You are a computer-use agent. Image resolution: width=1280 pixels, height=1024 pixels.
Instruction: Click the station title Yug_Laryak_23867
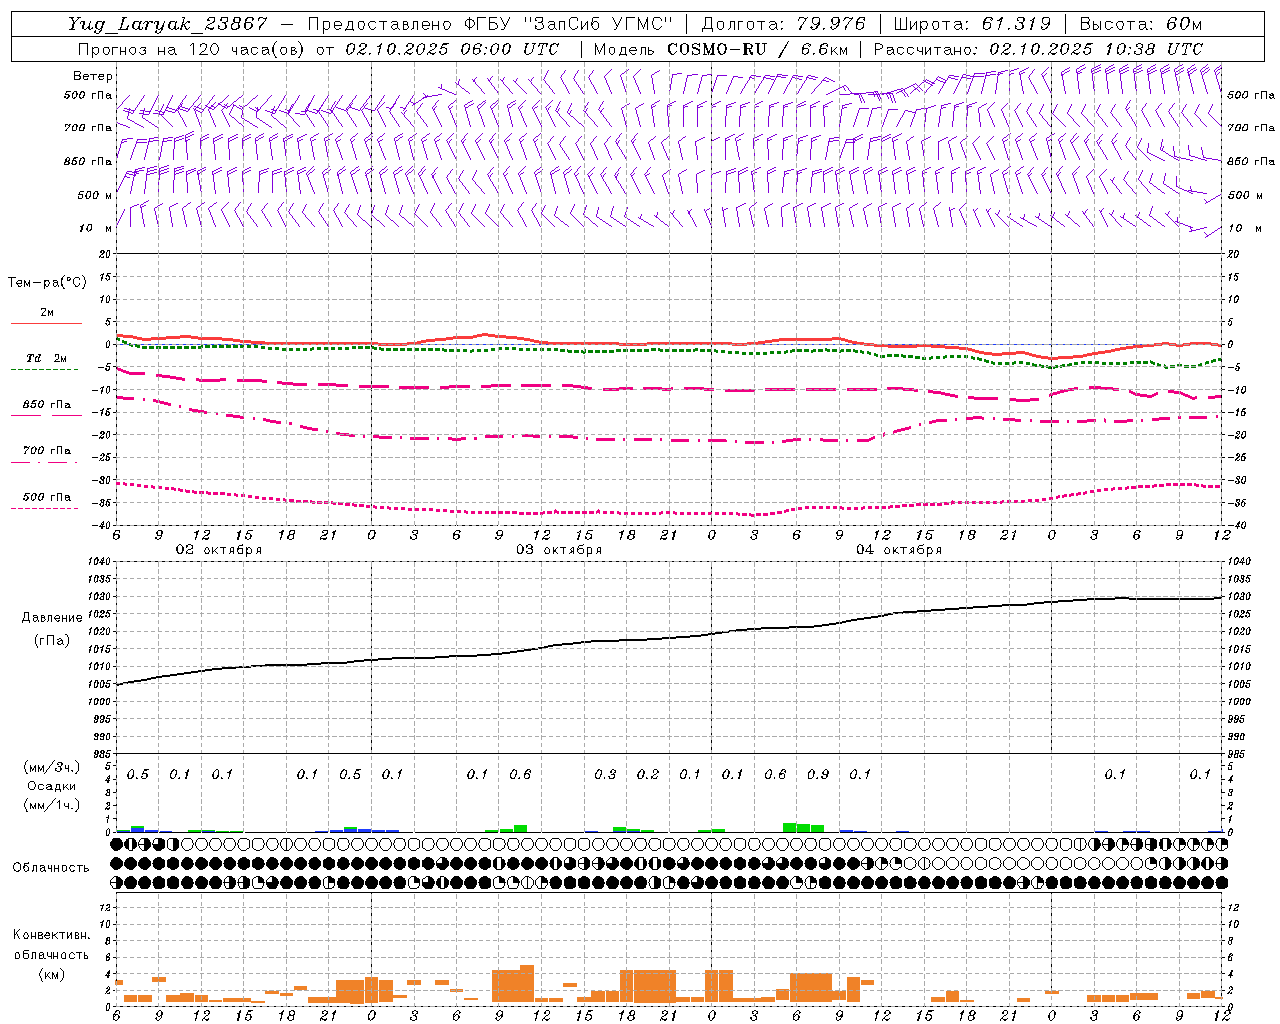[x=168, y=24]
